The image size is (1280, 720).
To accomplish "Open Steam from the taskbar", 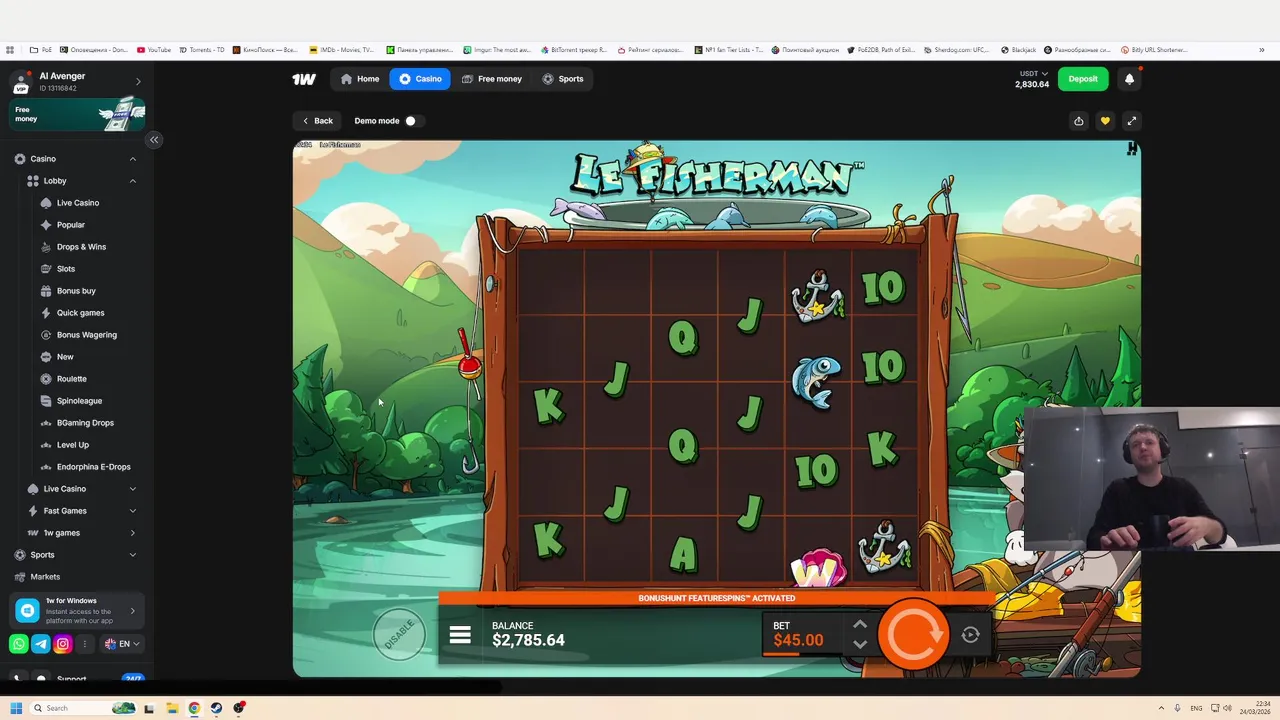I will [x=216, y=708].
